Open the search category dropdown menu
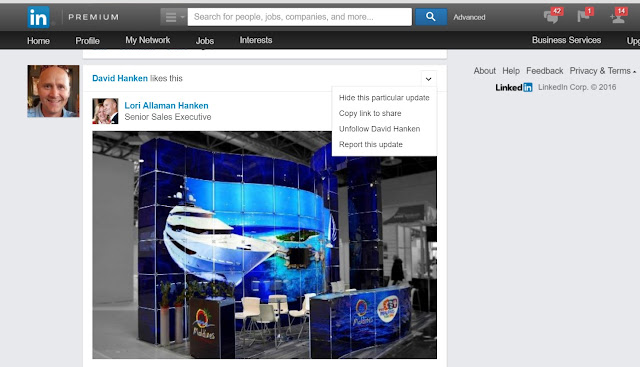 coord(173,17)
